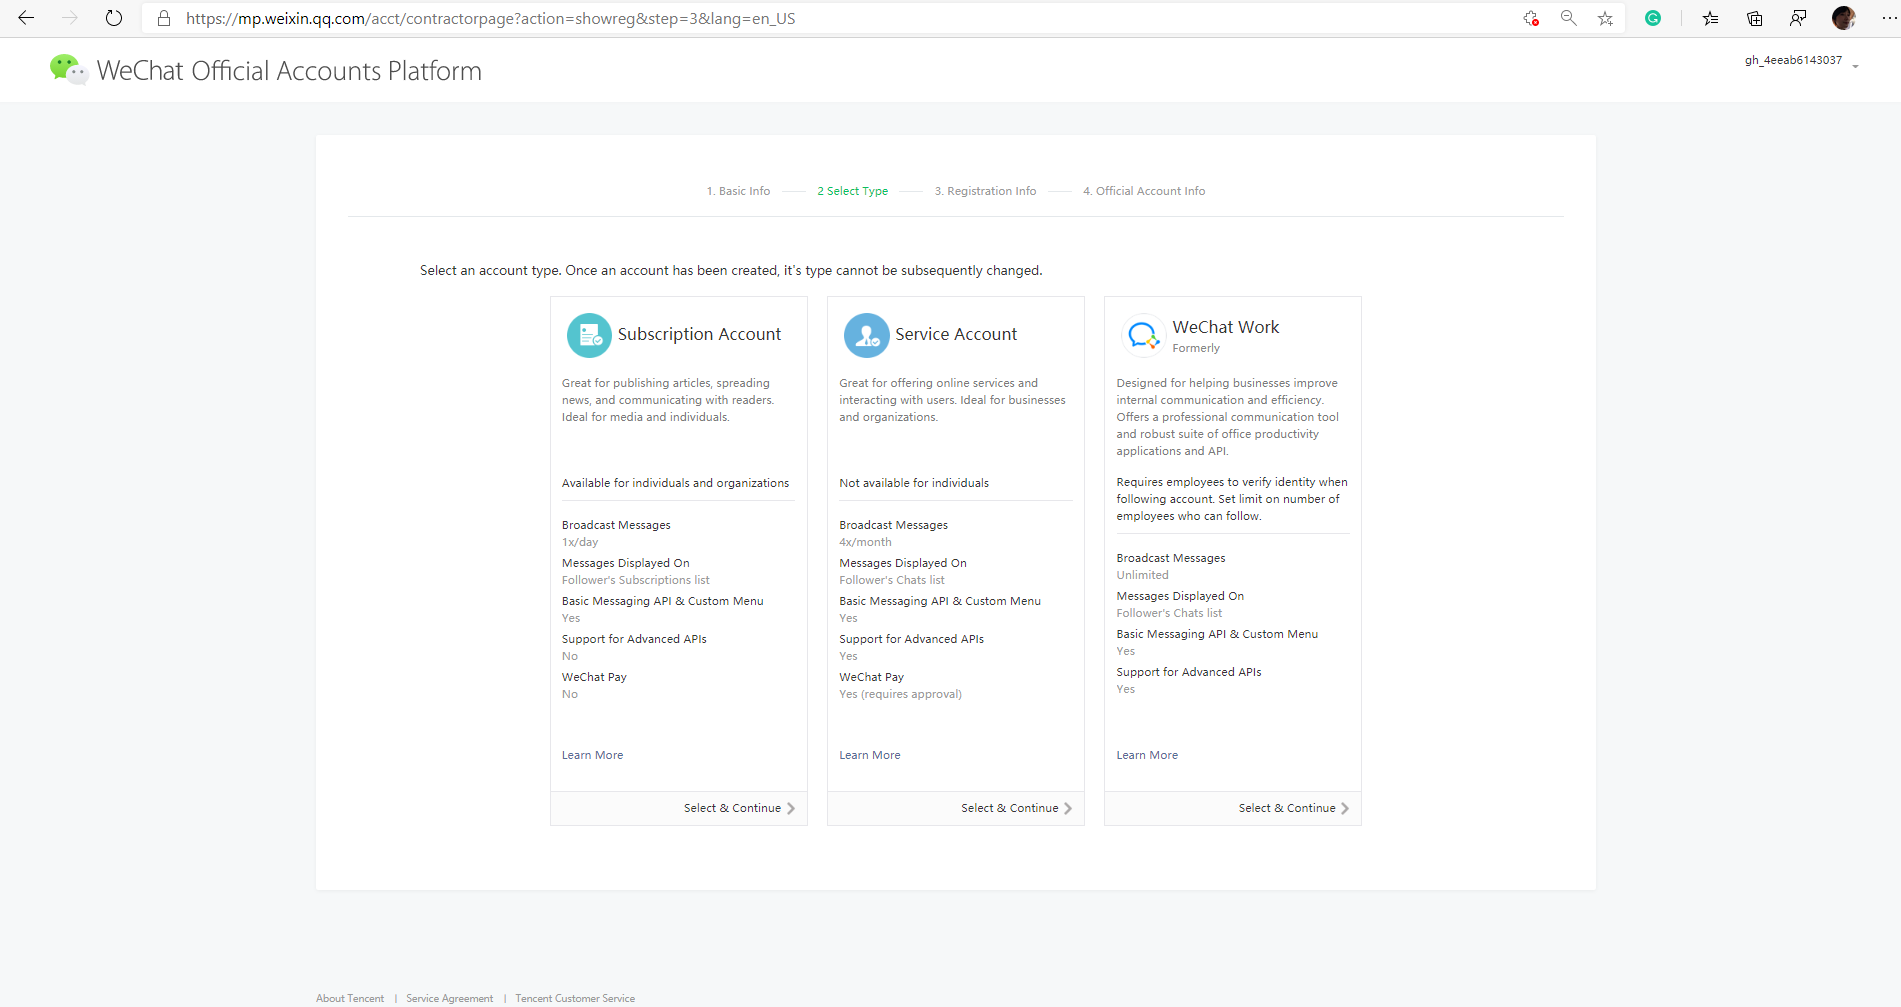
Task: Select & Continue for Subscription Account
Action: coord(738,808)
